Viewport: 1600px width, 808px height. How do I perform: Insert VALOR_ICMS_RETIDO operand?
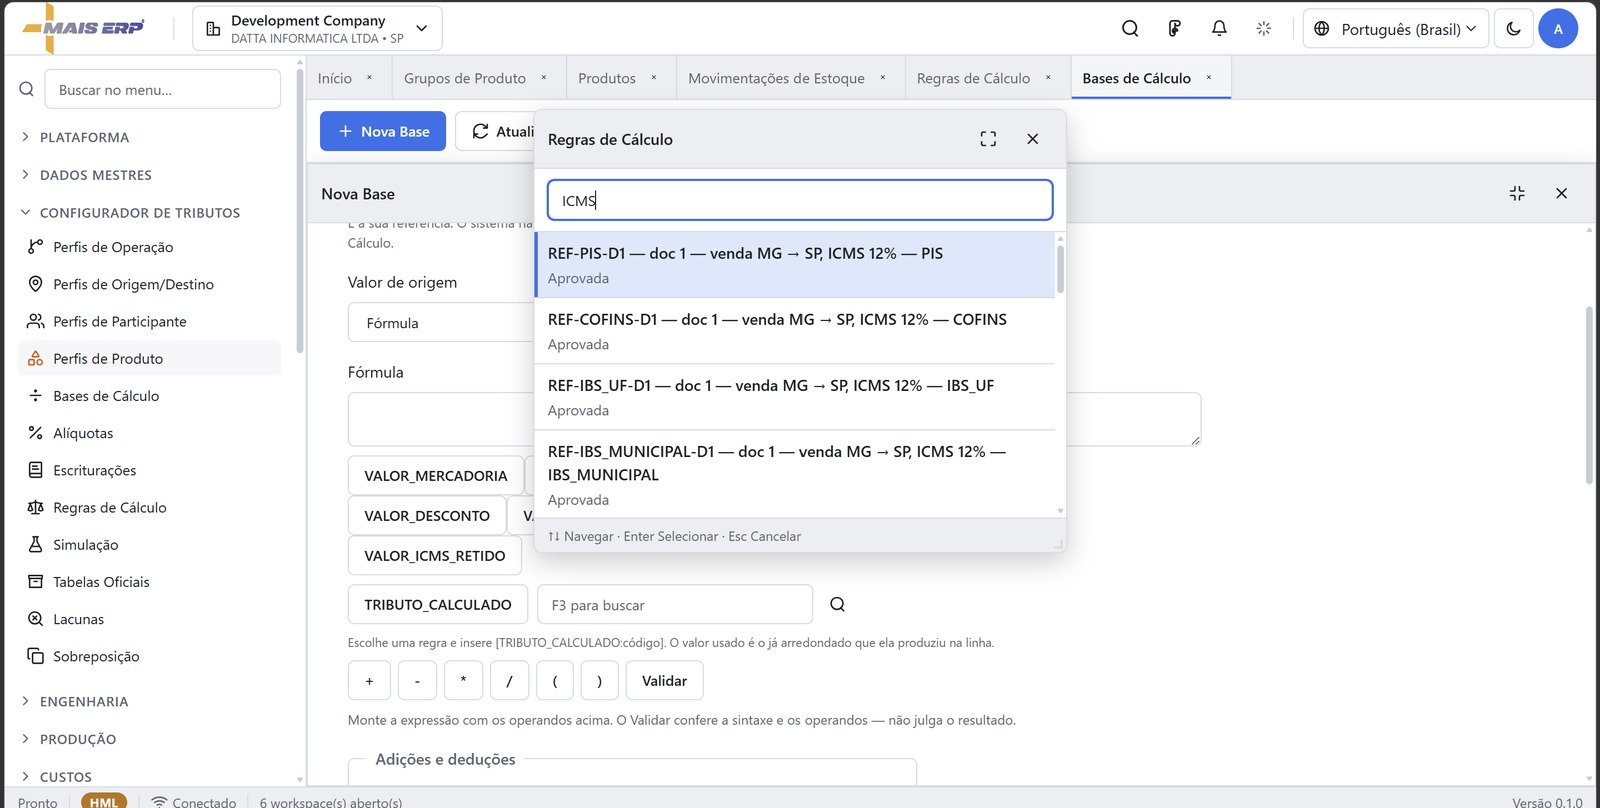435,556
